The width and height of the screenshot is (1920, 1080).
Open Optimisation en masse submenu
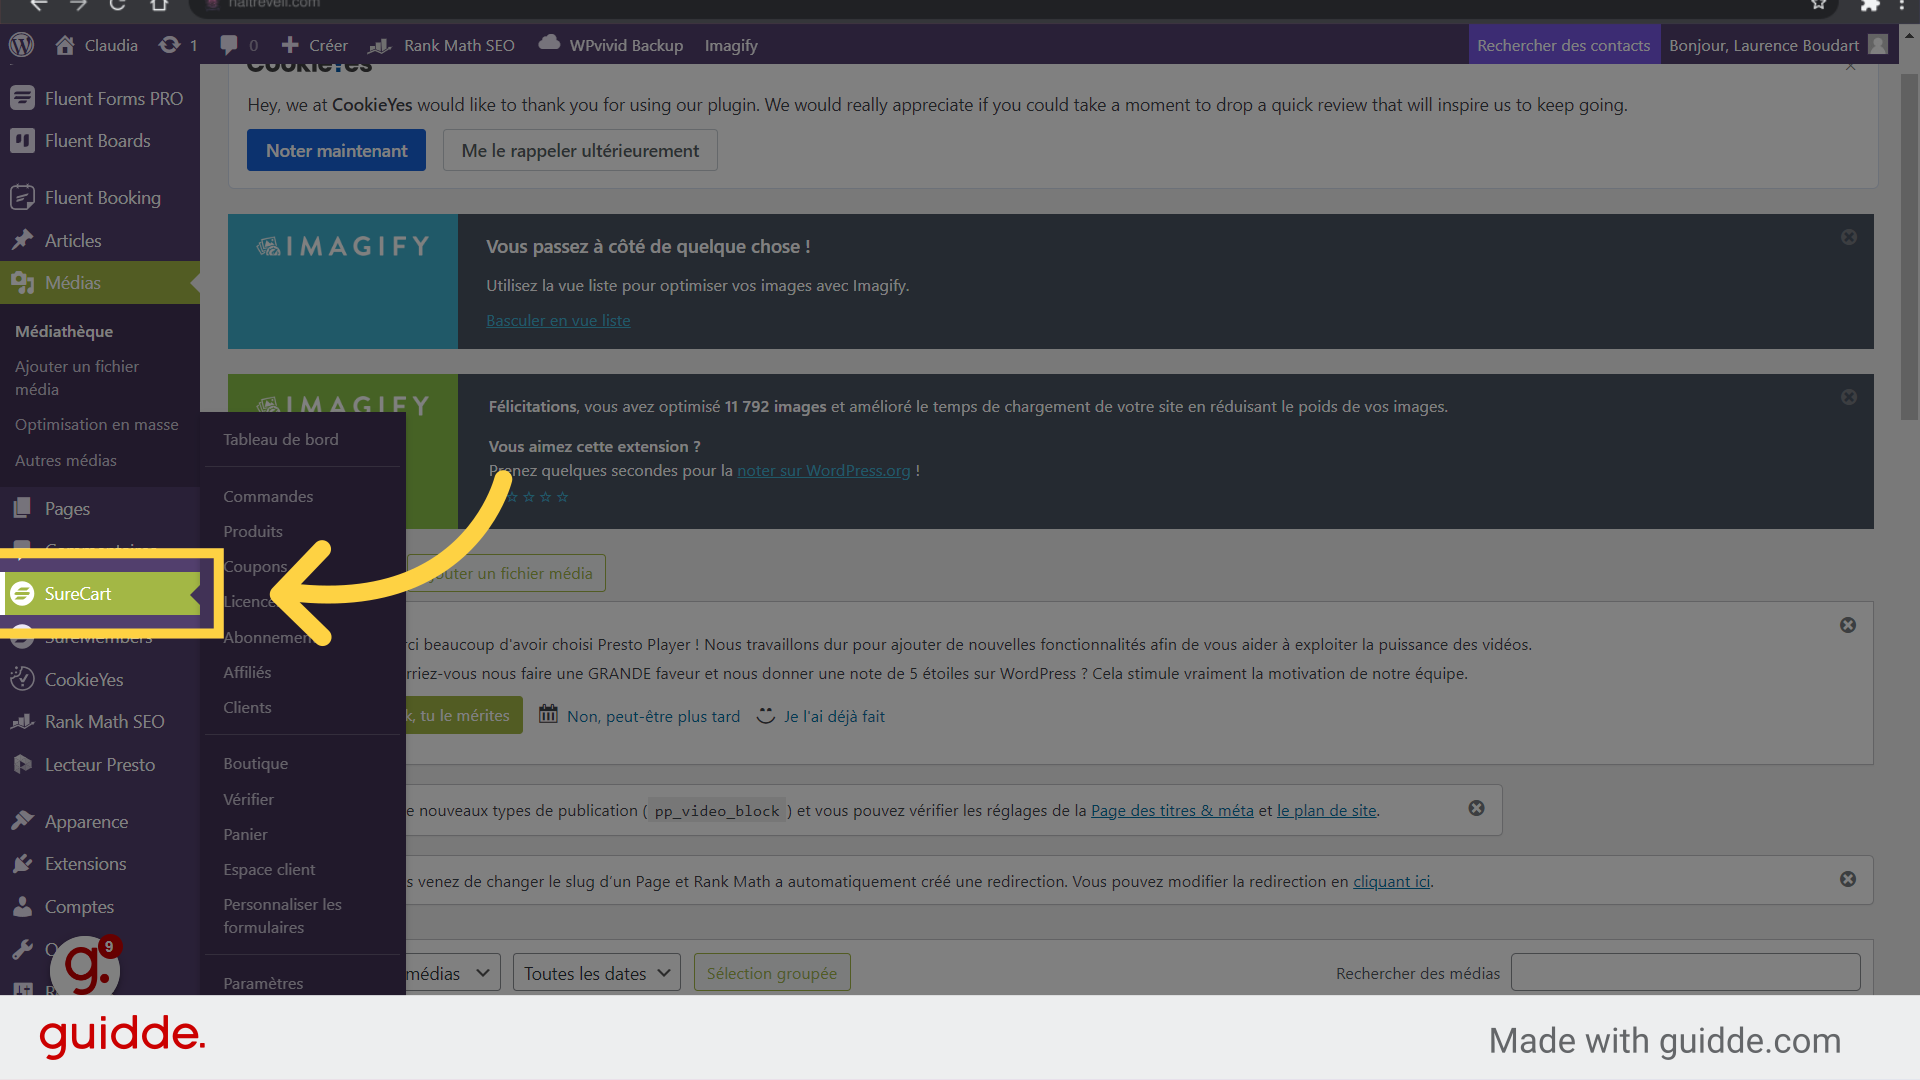(x=96, y=424)
